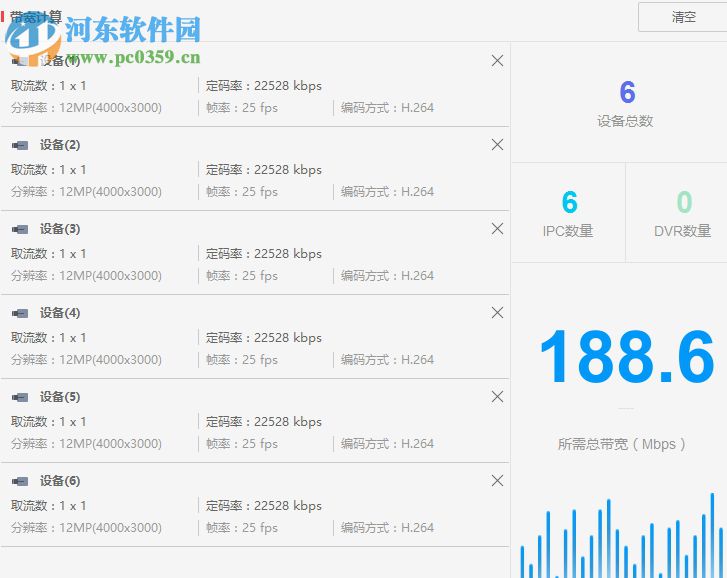Click the camera icon of 设备(3)
727x578 pixels.
point(20,229)
